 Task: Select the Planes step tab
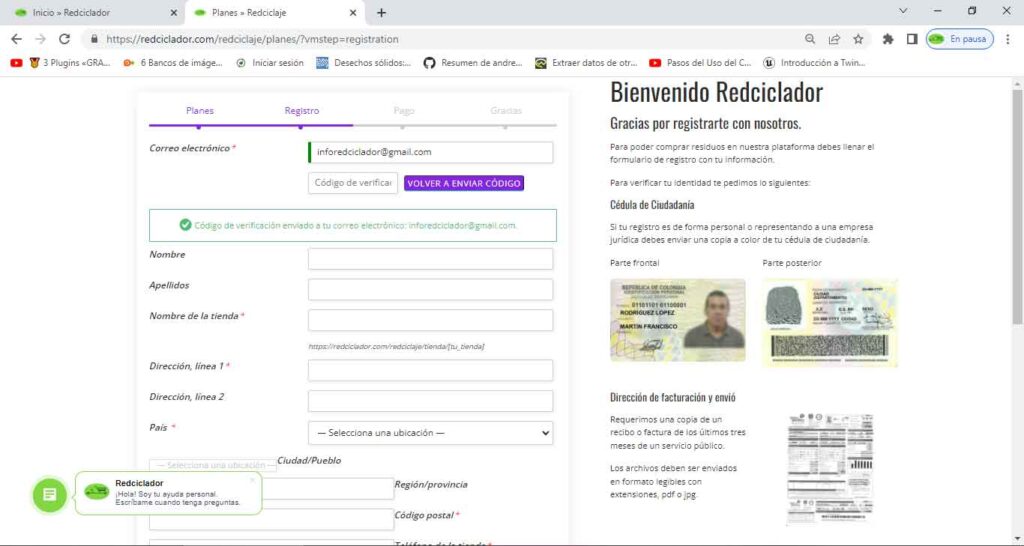[199, 111]
